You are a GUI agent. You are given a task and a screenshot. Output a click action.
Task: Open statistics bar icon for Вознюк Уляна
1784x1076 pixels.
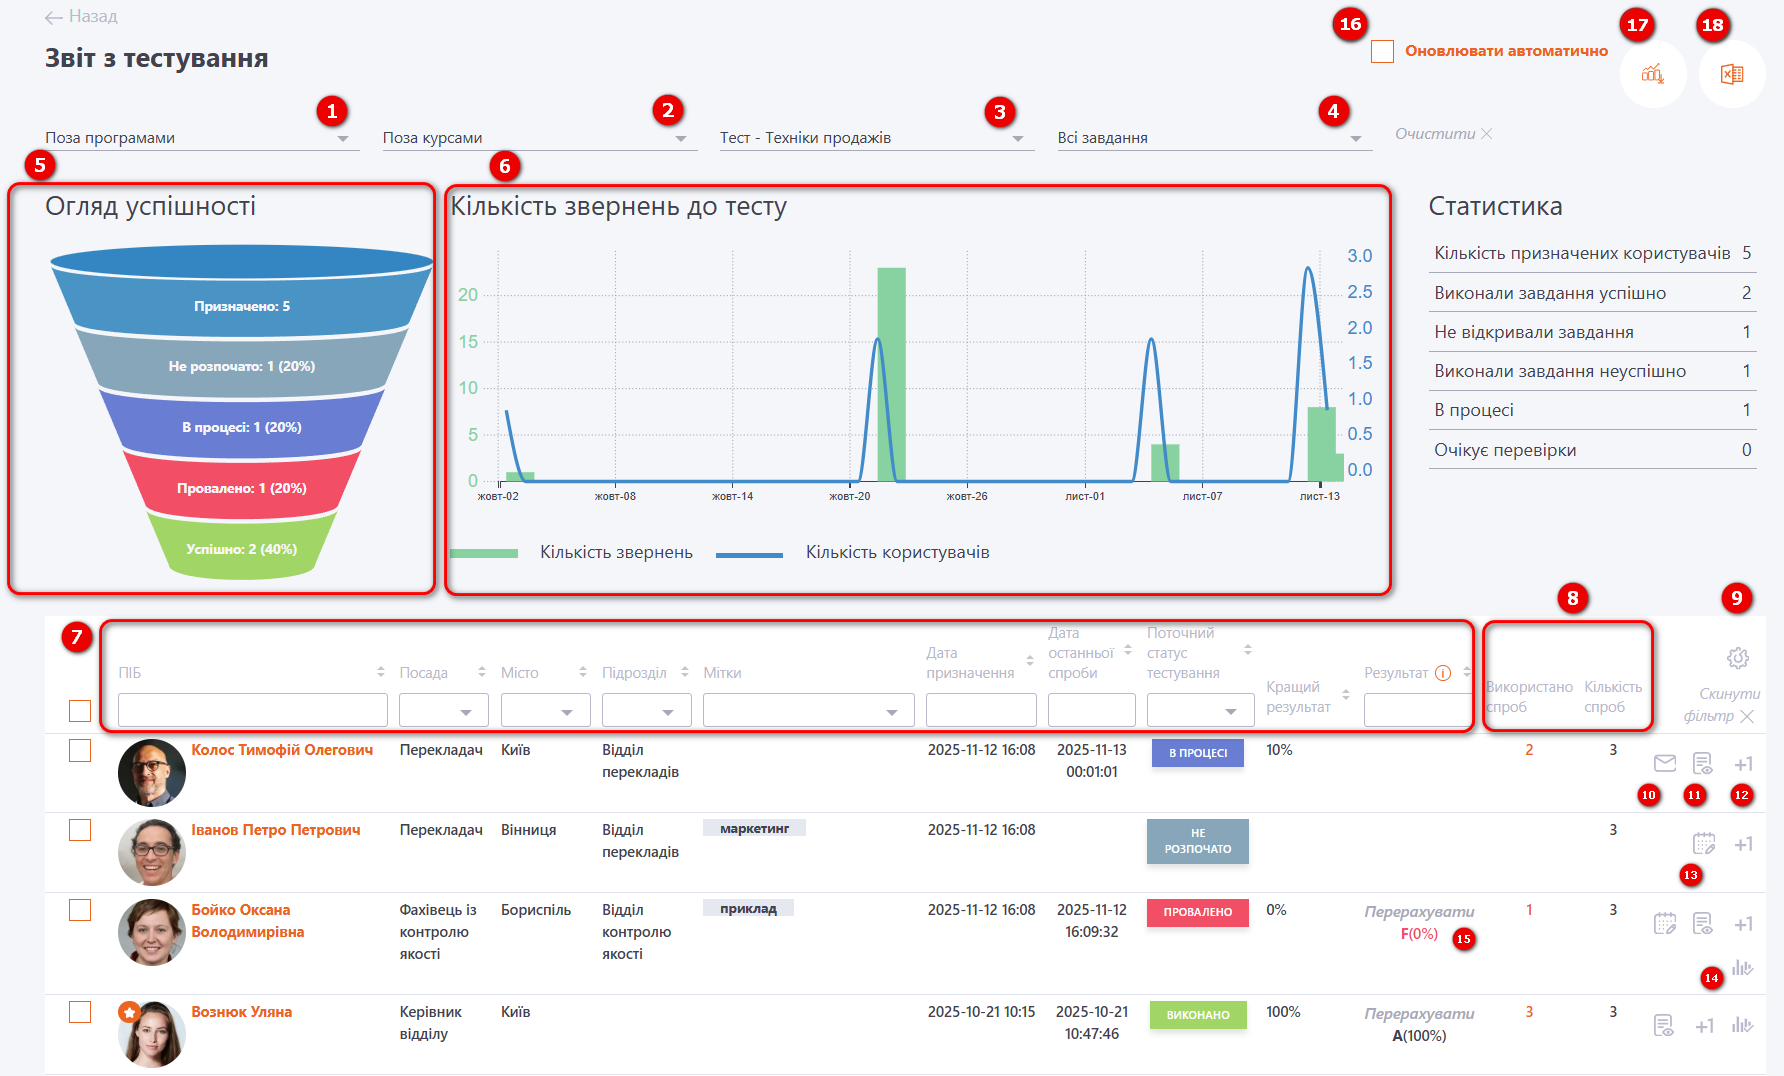click(1742, 1025)
